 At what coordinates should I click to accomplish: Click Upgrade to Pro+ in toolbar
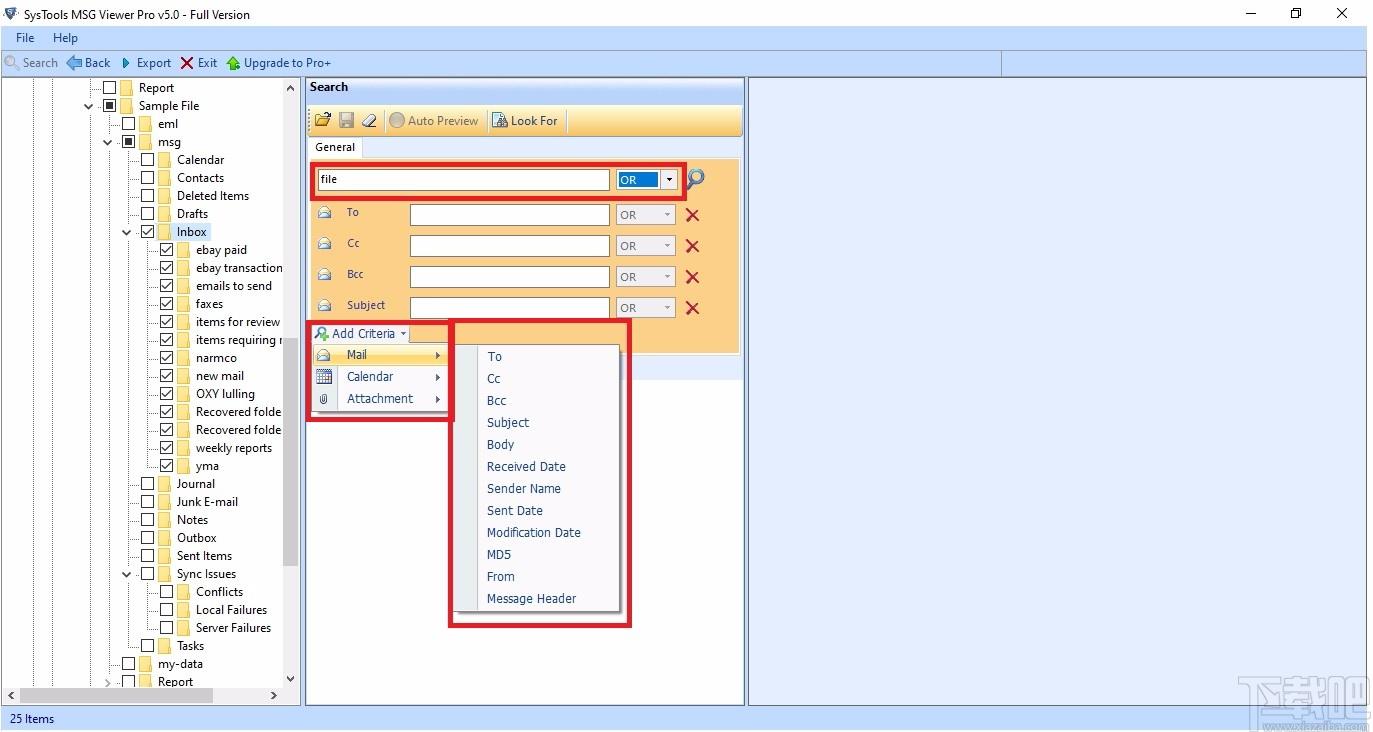[279, 63]
